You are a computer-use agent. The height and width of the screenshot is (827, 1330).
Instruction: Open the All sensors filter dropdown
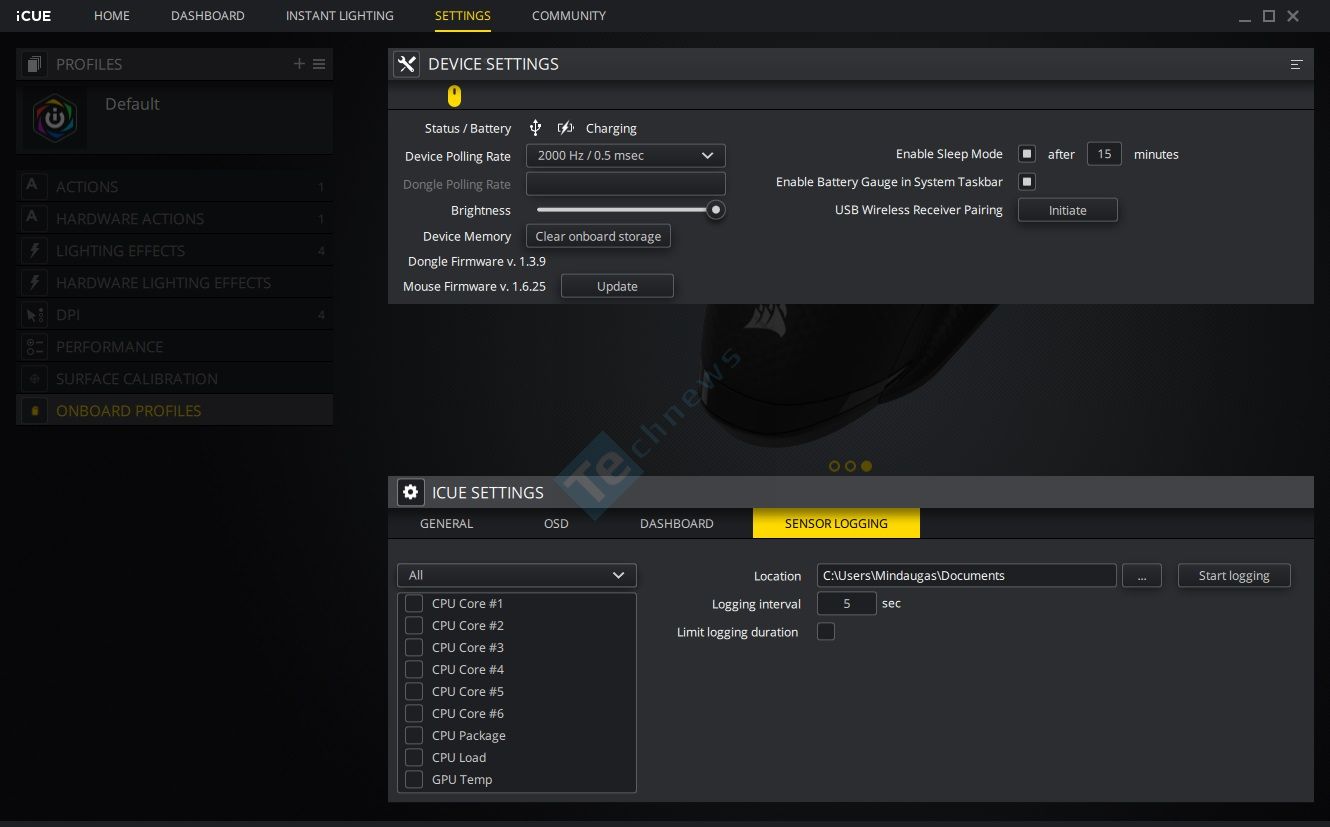516,575
